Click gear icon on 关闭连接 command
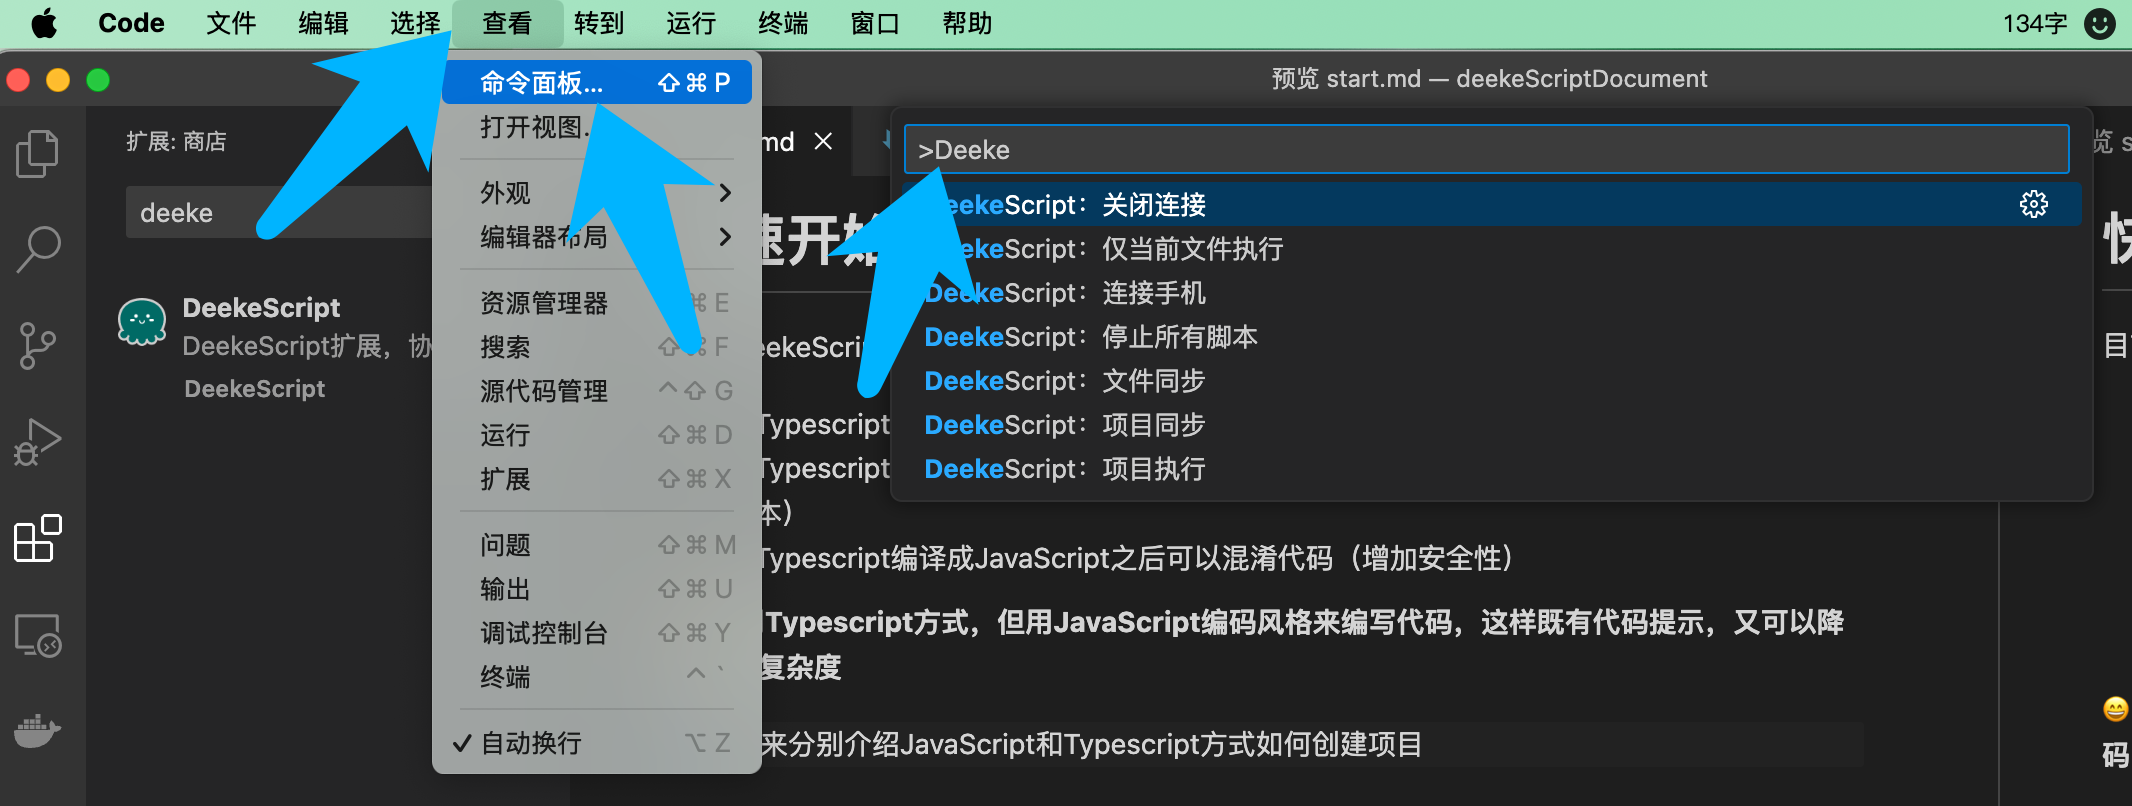 2033,205
